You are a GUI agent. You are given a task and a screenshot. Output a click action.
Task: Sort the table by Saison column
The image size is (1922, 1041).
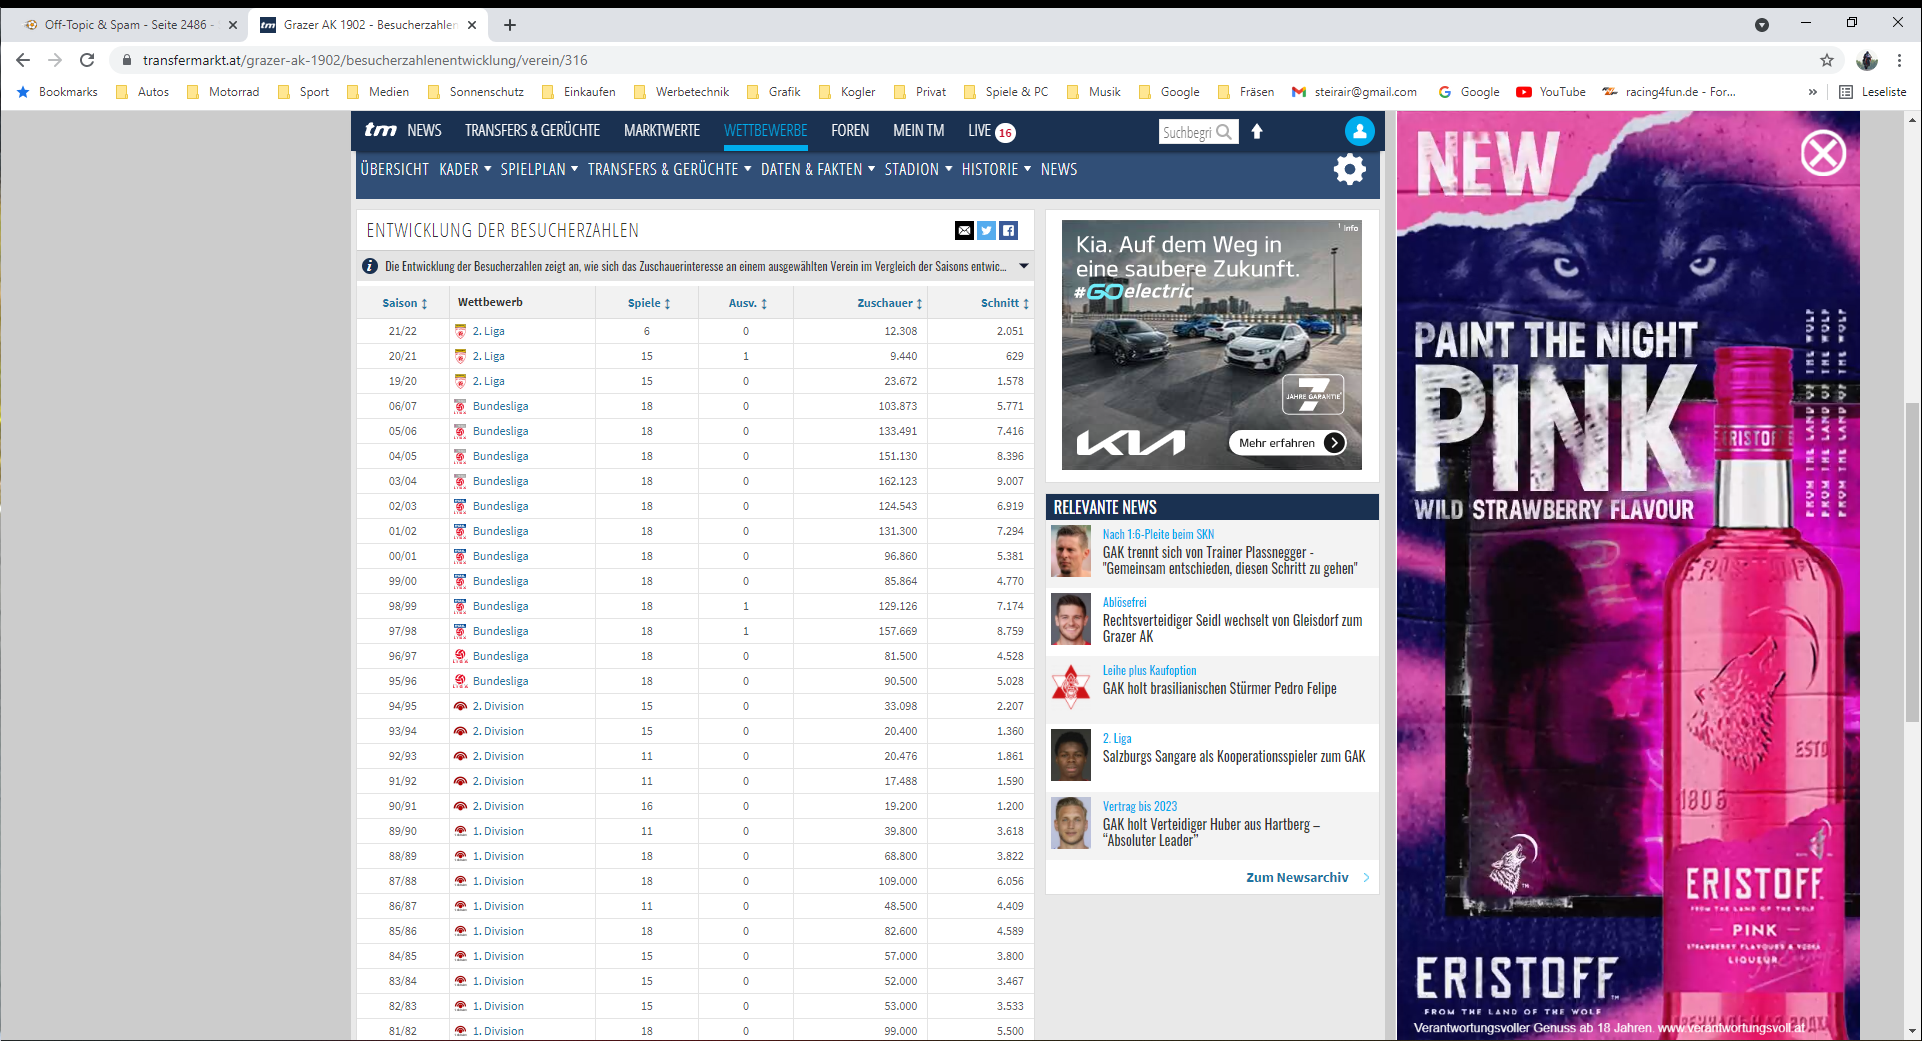point(405,303)
